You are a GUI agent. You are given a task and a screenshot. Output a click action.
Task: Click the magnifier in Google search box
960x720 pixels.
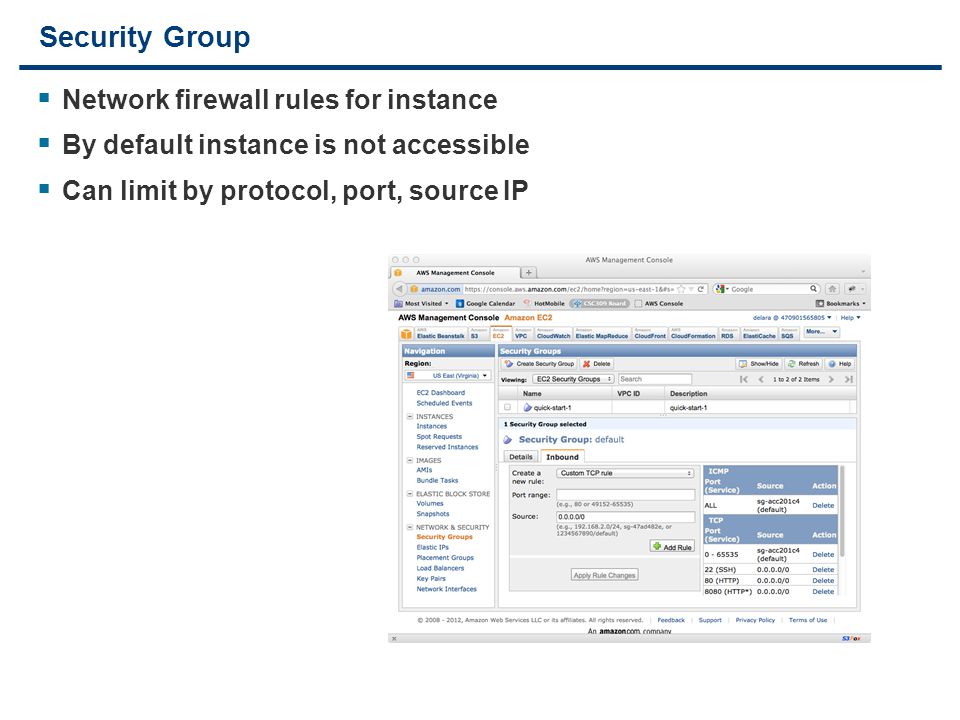click(x=814, y=288)
